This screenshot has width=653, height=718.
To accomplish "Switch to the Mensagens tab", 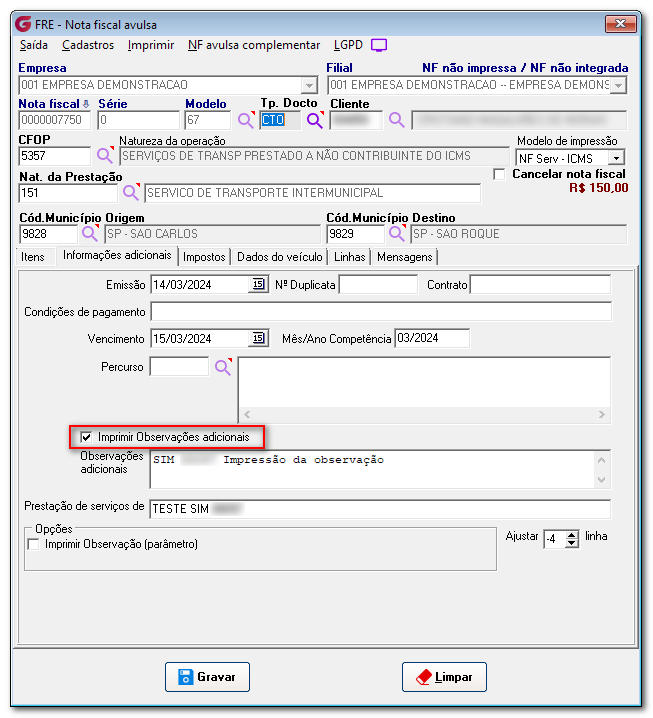I will [404, 257].
